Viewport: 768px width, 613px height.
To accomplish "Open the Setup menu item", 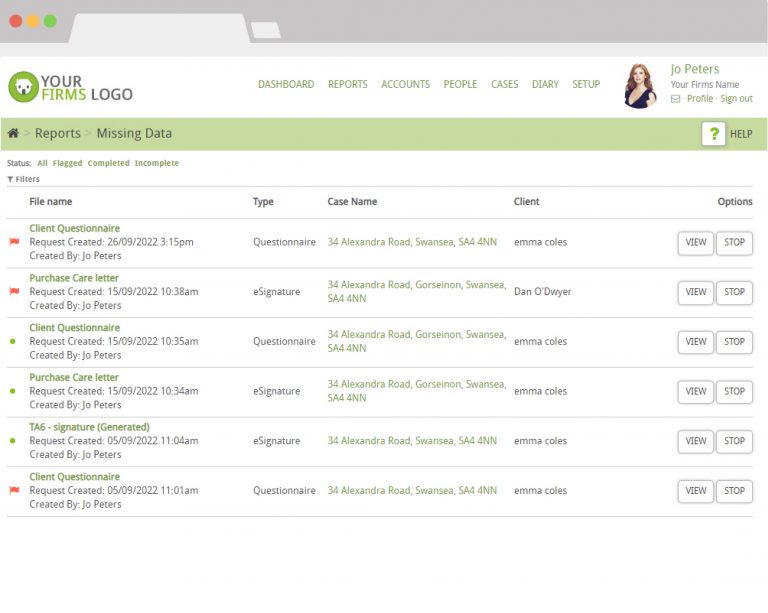I will point(586,85).
